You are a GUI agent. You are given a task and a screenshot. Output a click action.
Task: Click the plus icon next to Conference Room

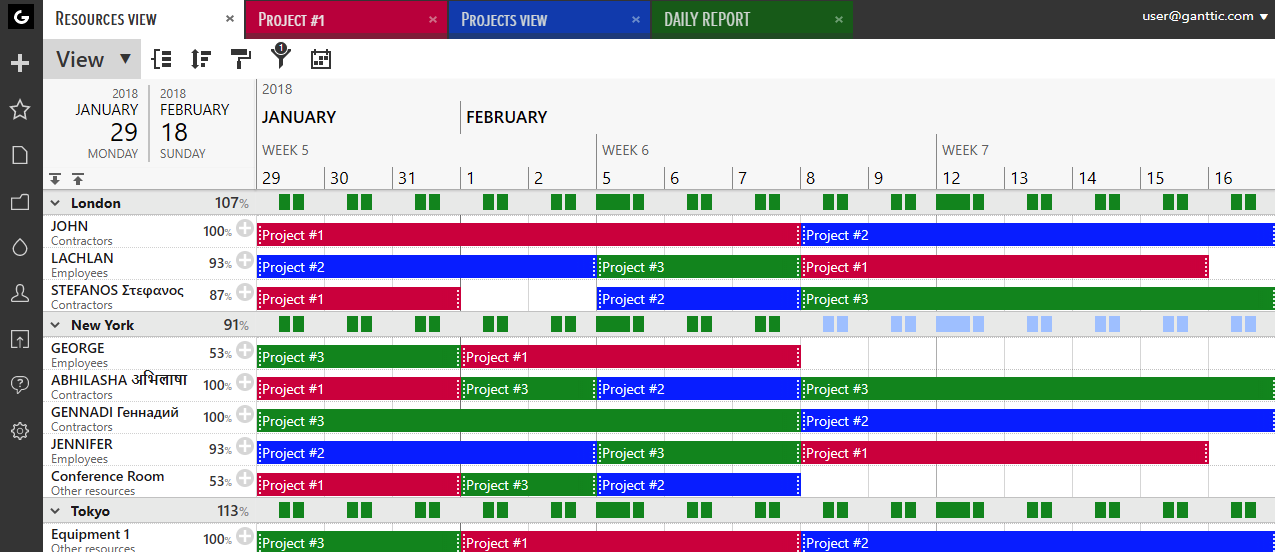(x=244, y=478)
